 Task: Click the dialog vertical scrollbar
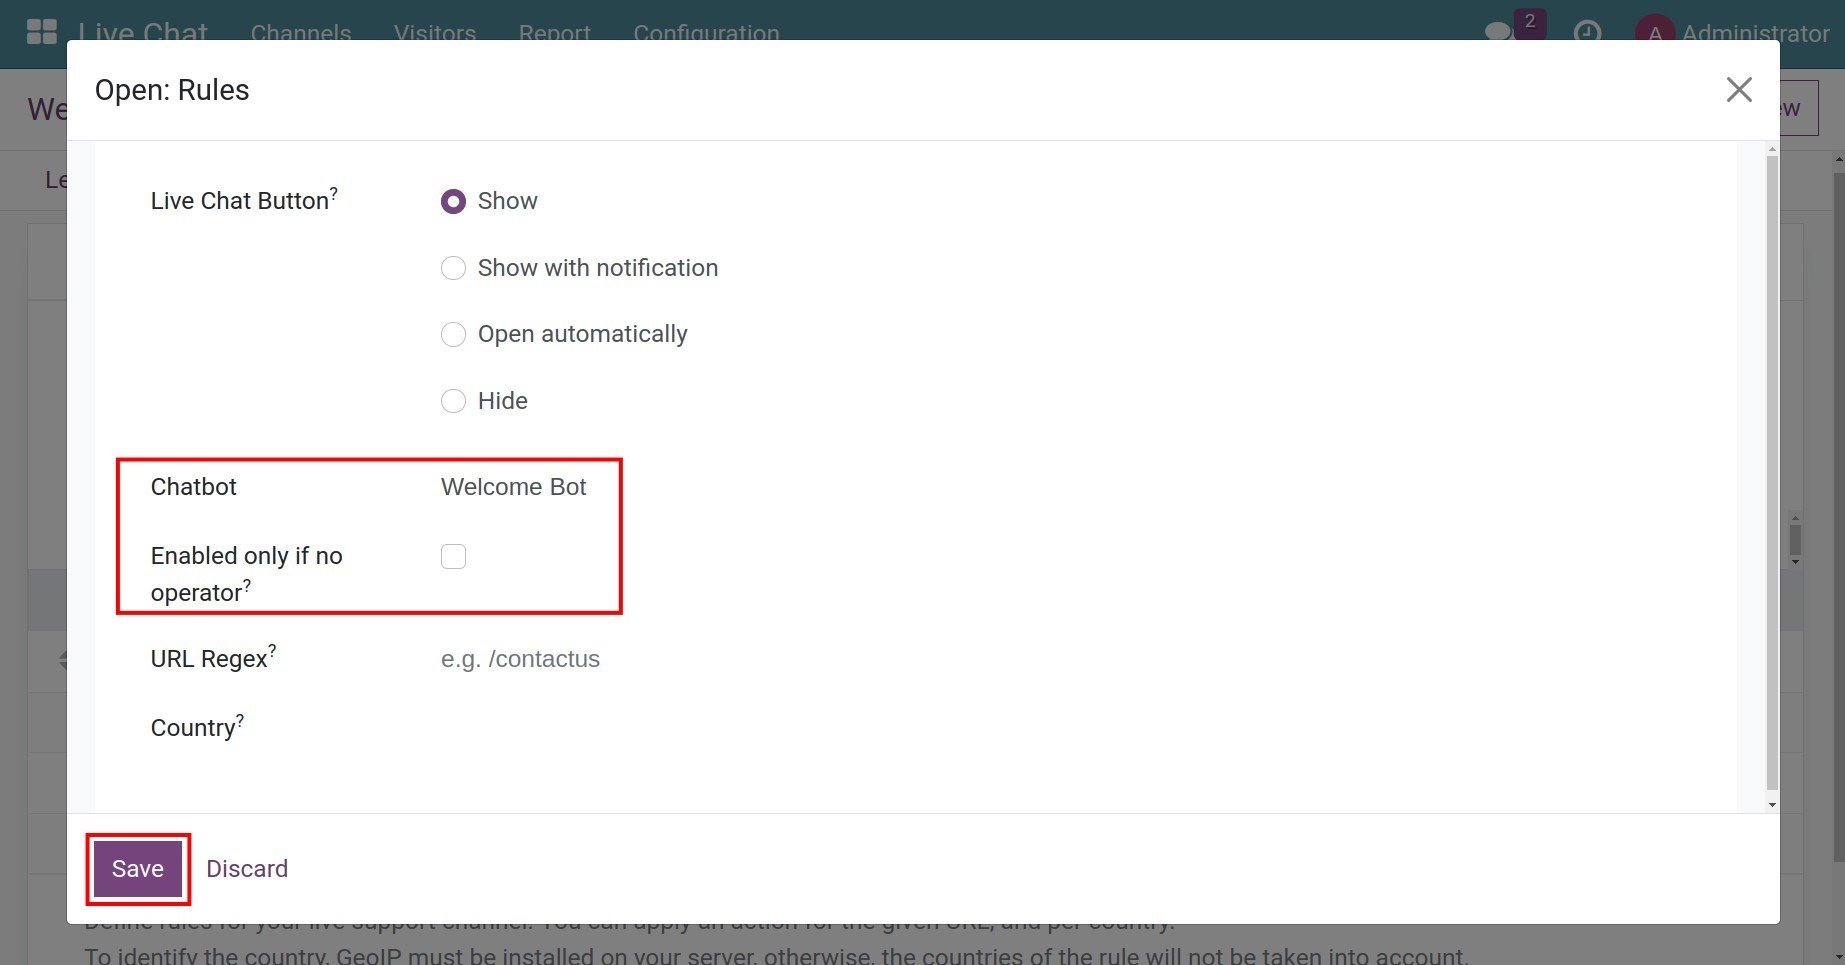[x=1772, y=472]
